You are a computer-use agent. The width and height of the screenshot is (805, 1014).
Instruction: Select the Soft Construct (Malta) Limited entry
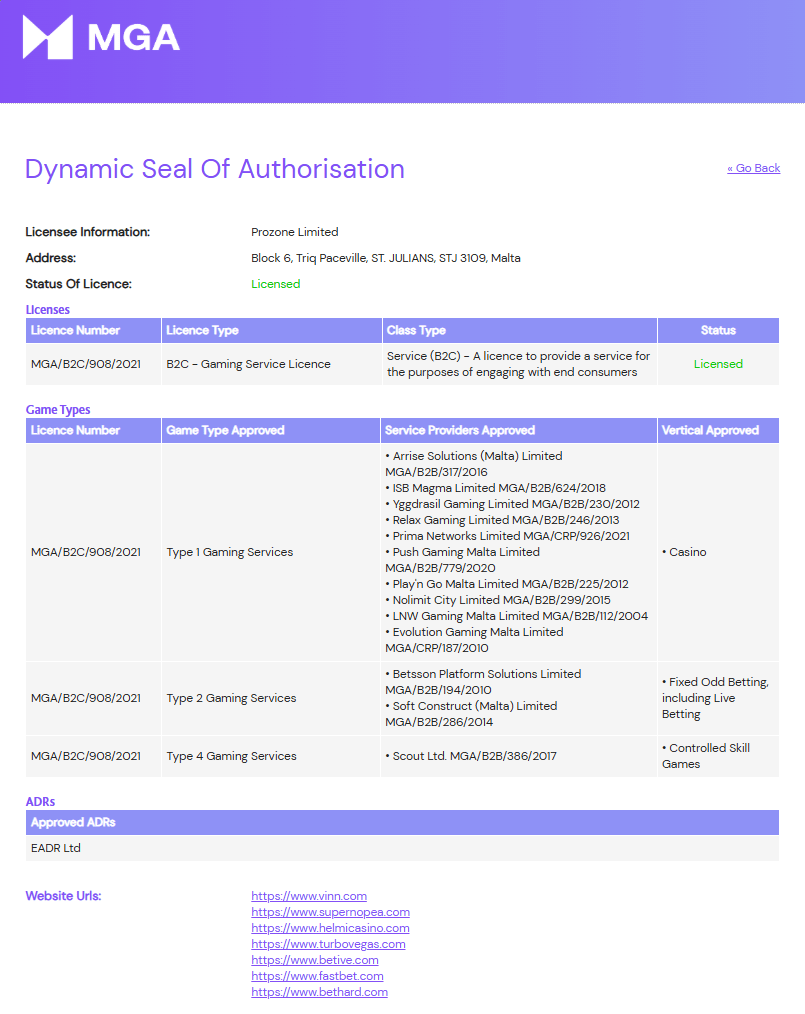coord(471,714)
